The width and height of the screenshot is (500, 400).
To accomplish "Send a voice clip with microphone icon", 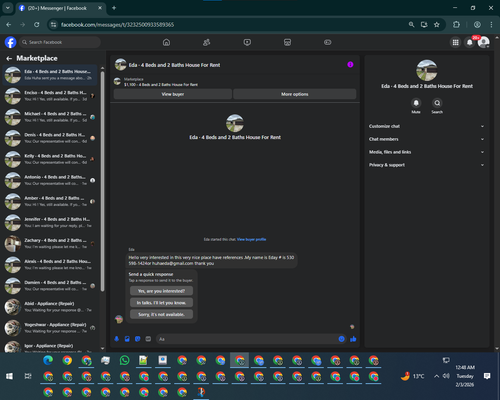I will [117, 339].
